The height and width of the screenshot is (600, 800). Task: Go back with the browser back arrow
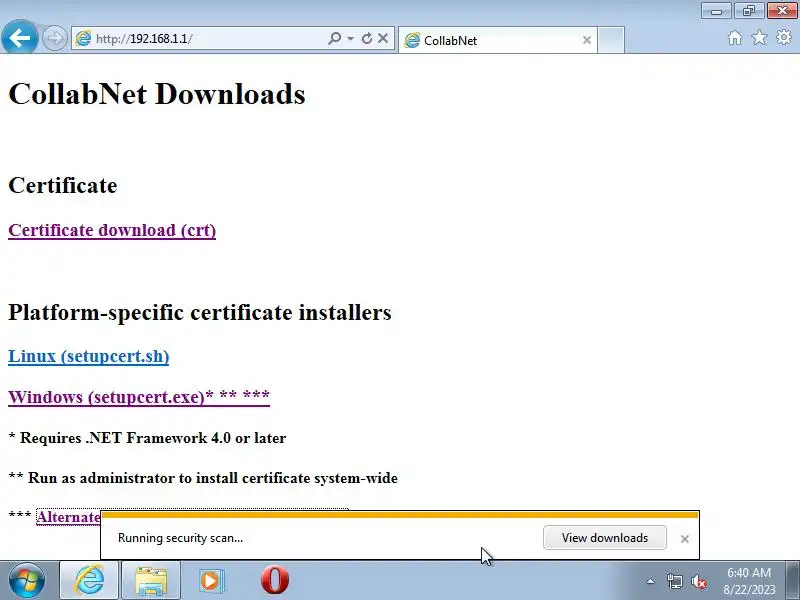tap(19, 37)
